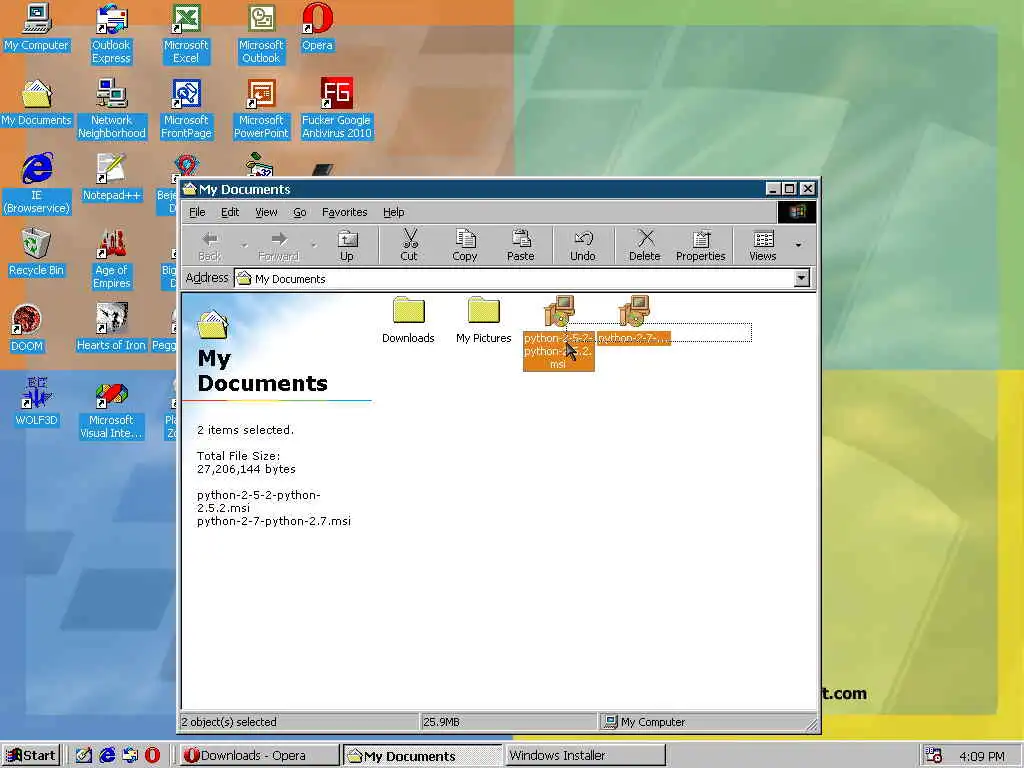Click the 4:09 PM clock
Screen dimensions: 1024x768
click(982, 756)
